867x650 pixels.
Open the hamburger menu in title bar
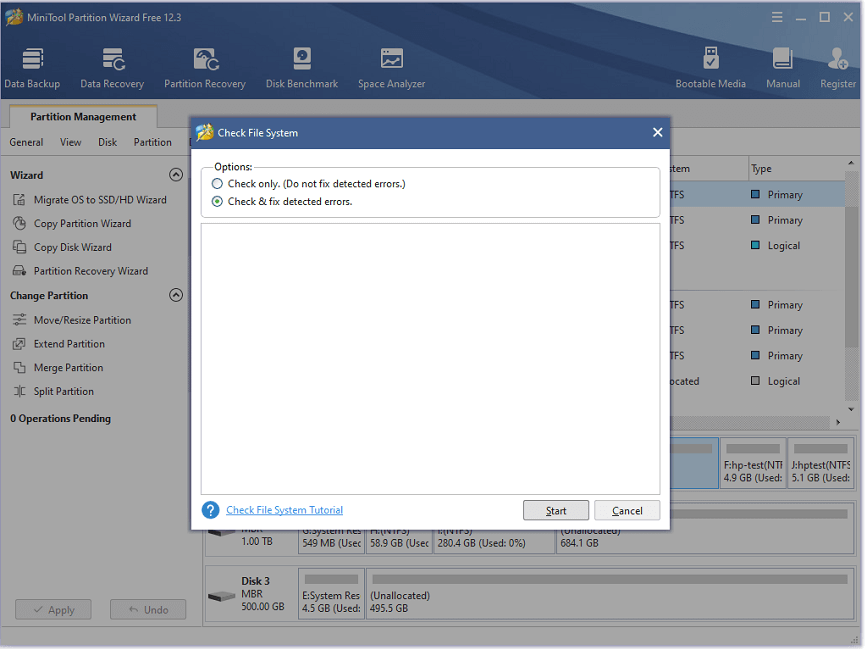[x=777, y=18]
